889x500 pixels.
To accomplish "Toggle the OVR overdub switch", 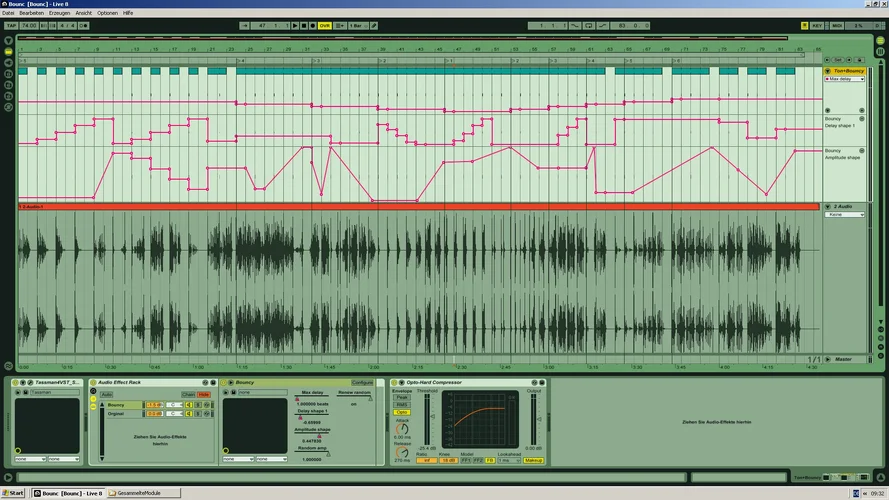I will click(x=324, y=25).
